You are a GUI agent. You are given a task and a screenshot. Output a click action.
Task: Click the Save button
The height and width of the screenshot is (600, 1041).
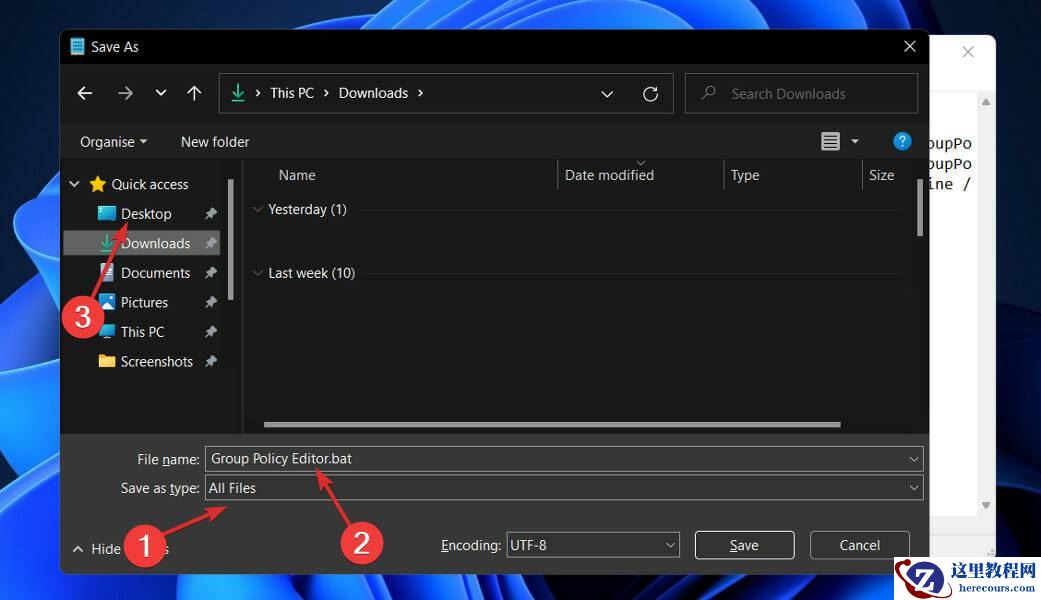(744, 545)
